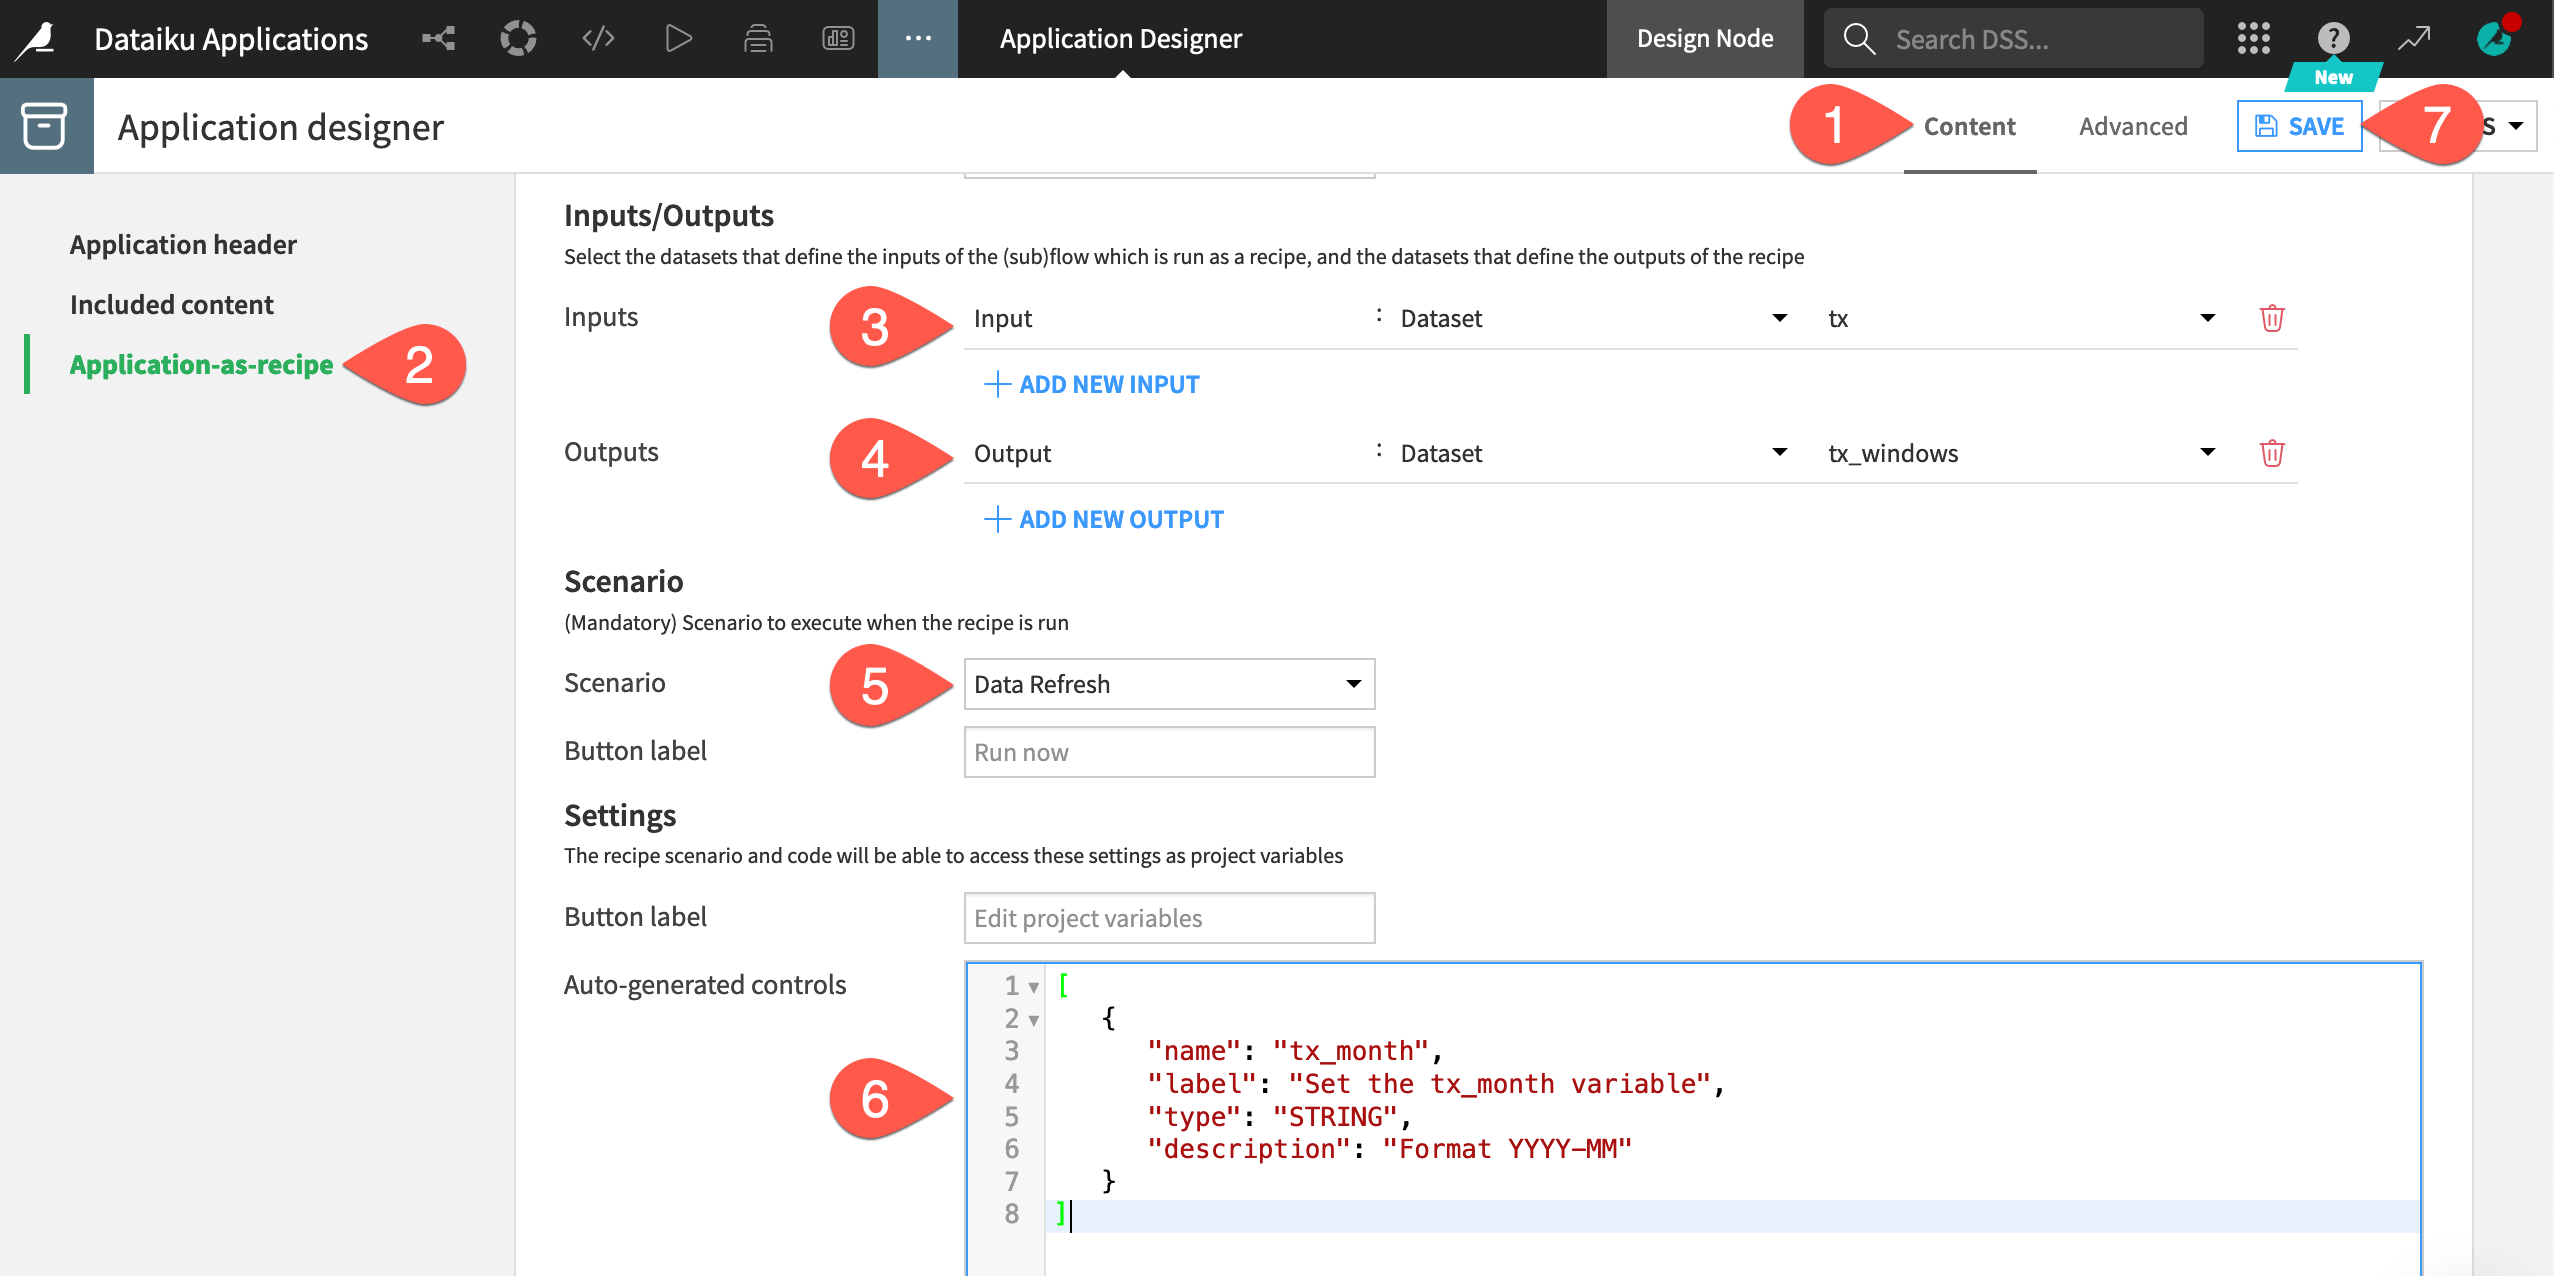Viewport: 2554px width, 1276px height.
Task: Select Application-as-recipe in the sidebar
Action: coord(201,365)
